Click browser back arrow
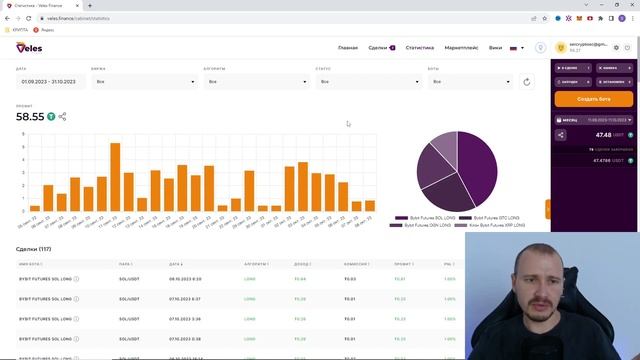Image resolution: width=640 pixels, height=360 pixels. tap(7, 18)
